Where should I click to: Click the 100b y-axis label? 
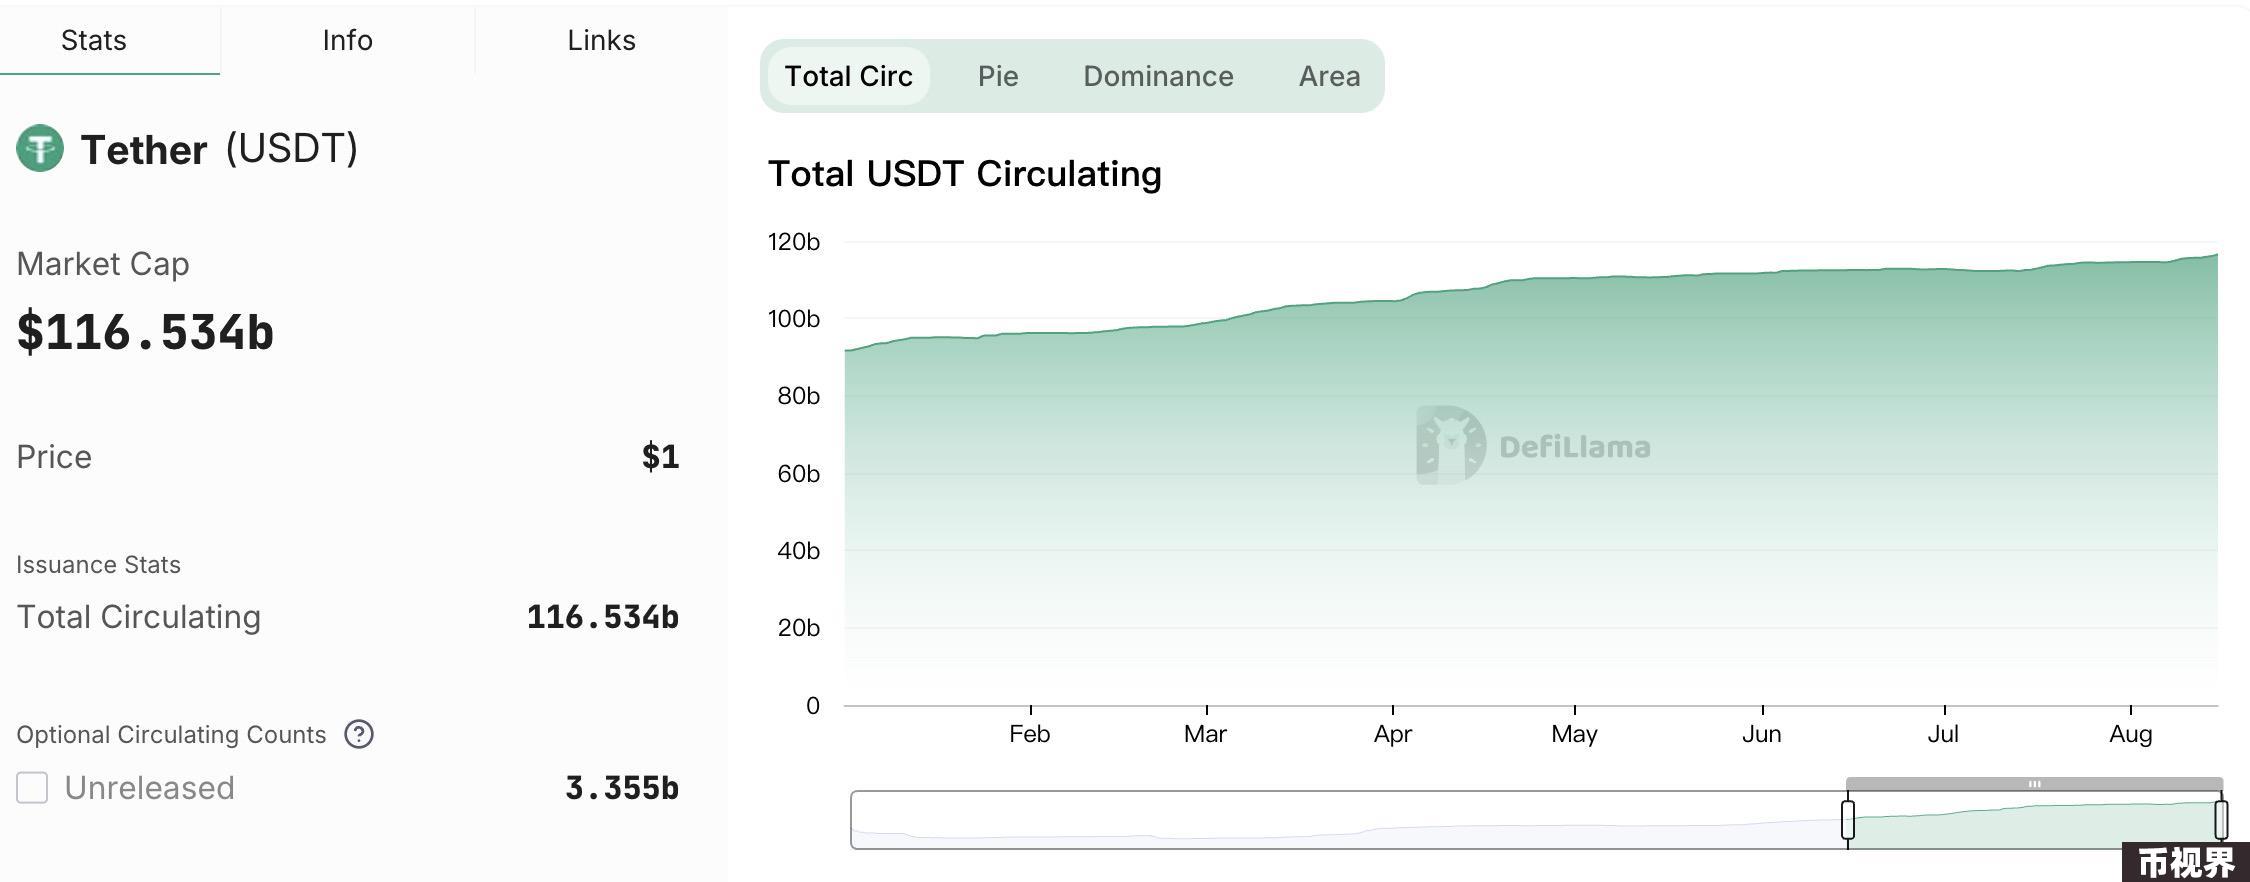click(x=793, y=319)
